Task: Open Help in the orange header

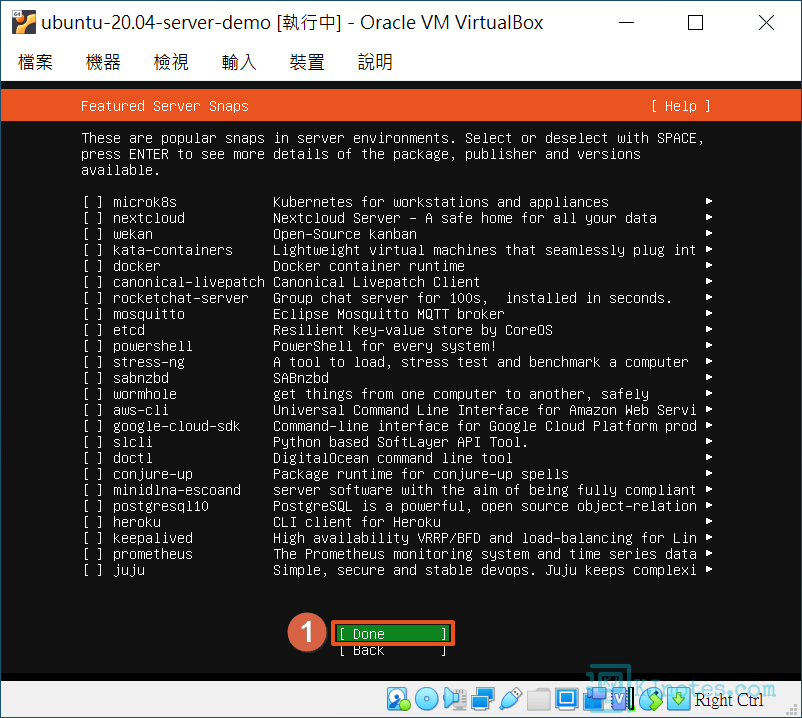Action: pos(681,106)
